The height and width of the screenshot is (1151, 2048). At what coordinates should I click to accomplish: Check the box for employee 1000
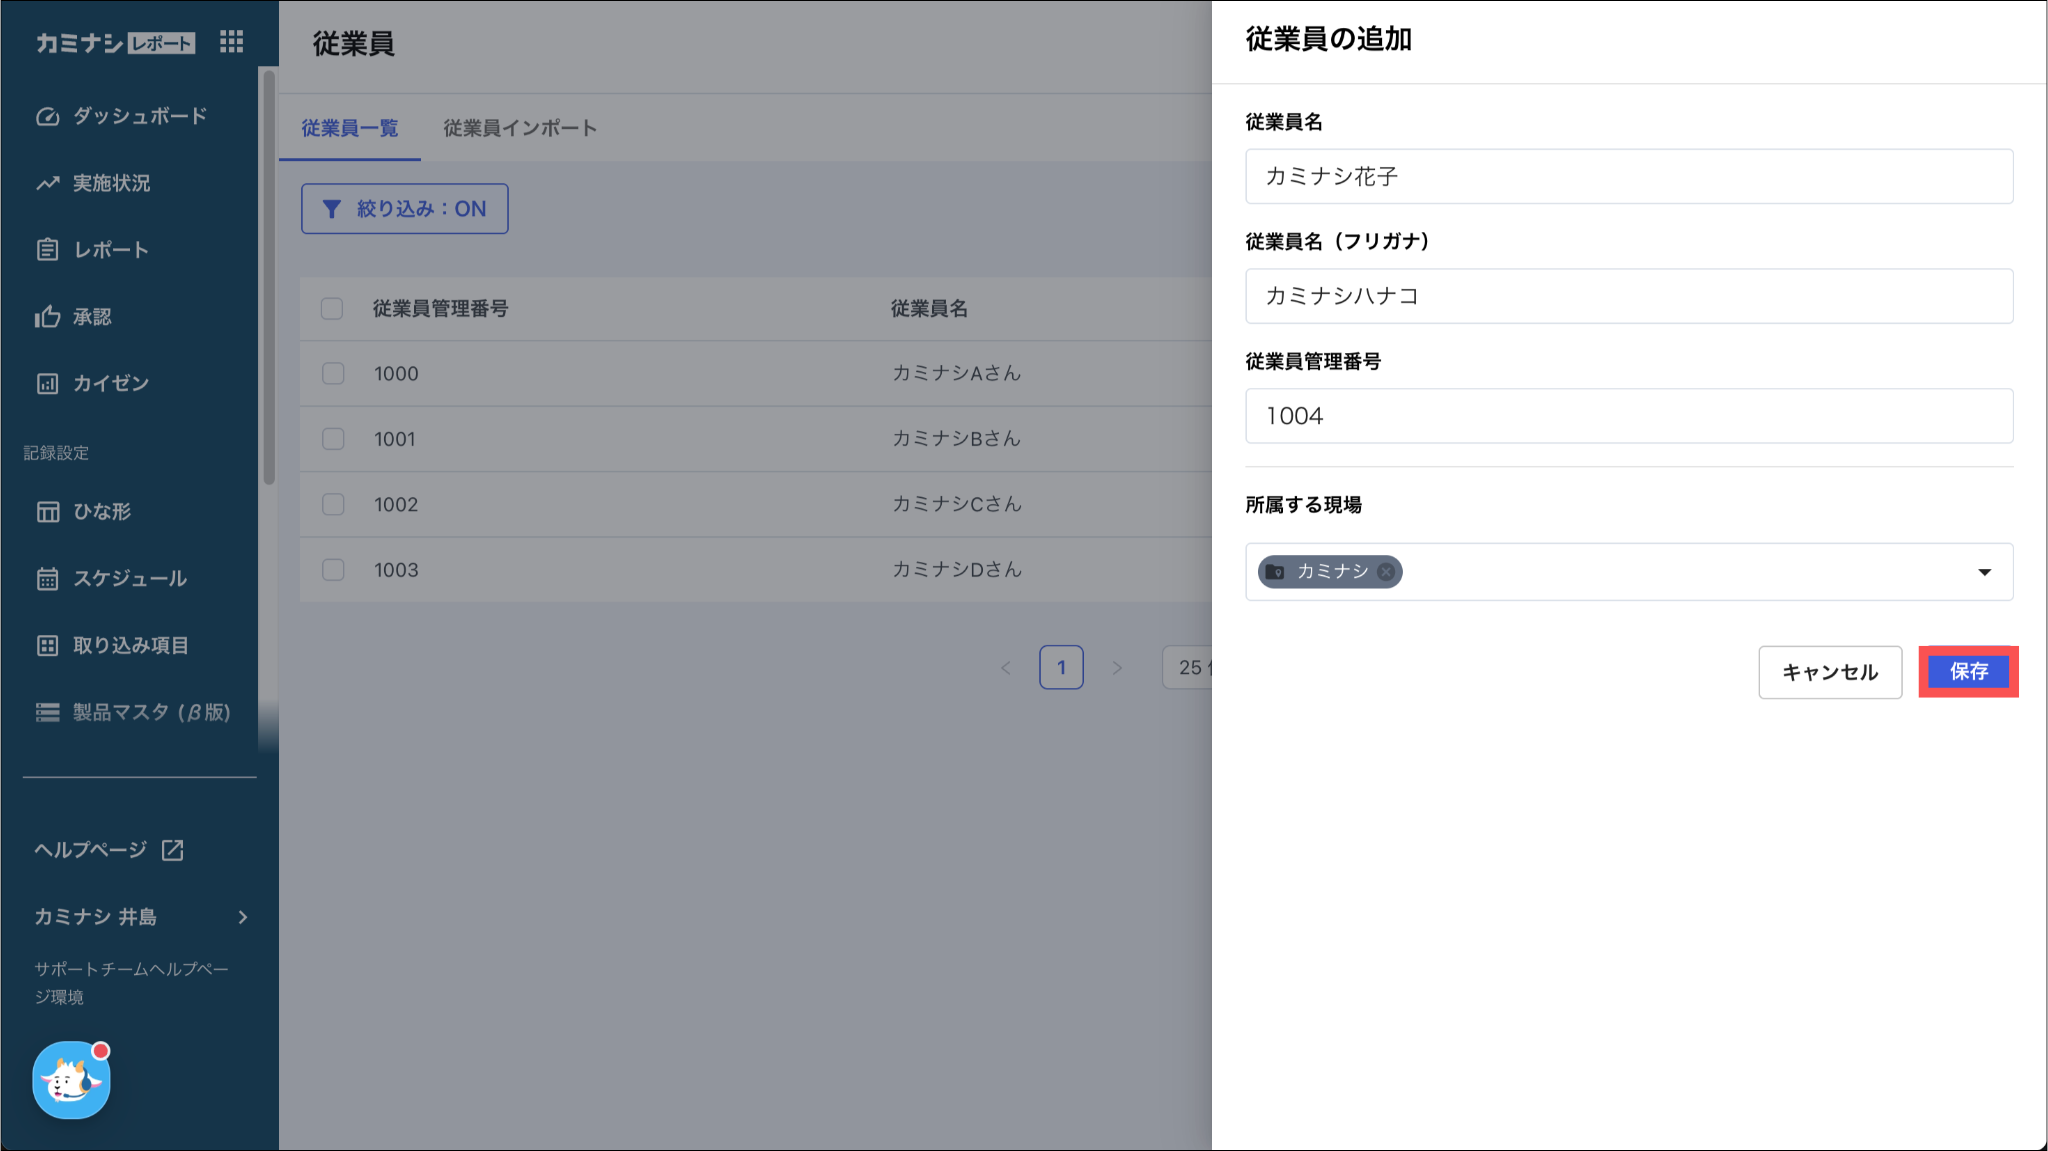click(333, 374)
